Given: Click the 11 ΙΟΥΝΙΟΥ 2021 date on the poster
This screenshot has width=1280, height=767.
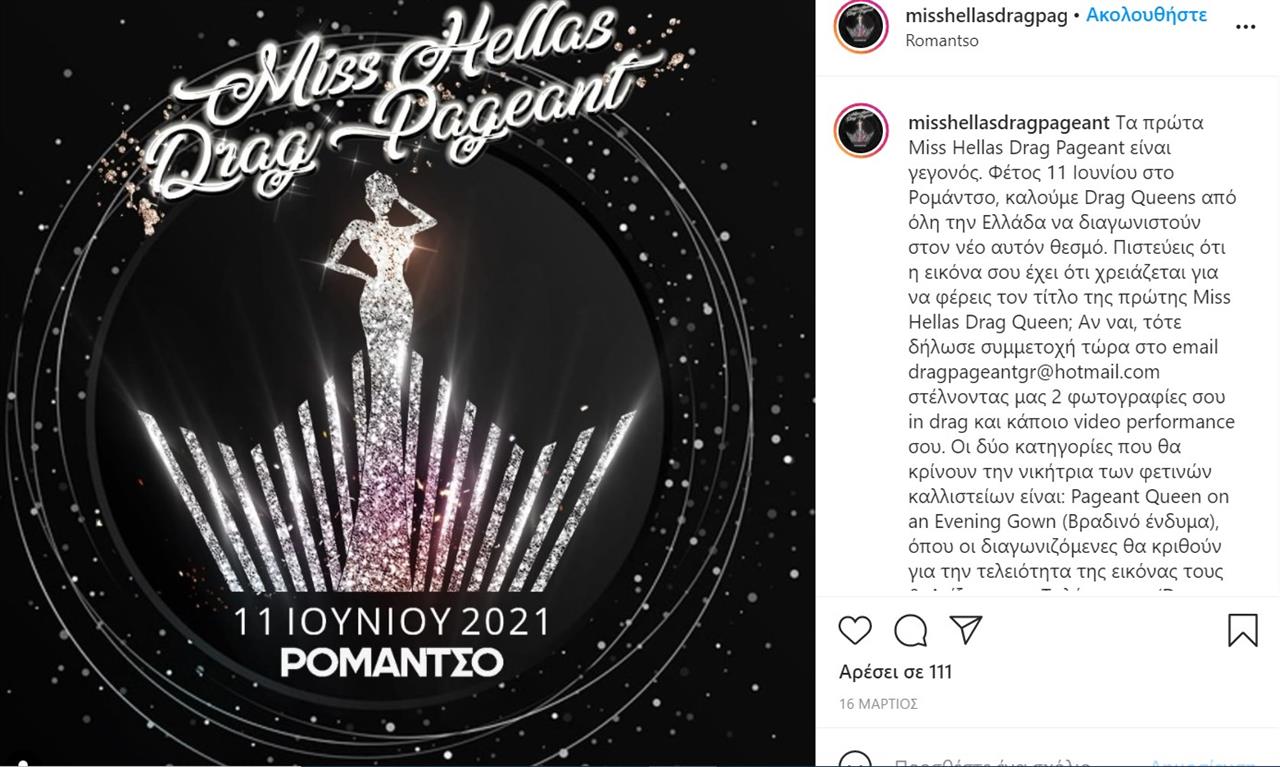Looking at the screenshot, I should (x=391, y=623).
